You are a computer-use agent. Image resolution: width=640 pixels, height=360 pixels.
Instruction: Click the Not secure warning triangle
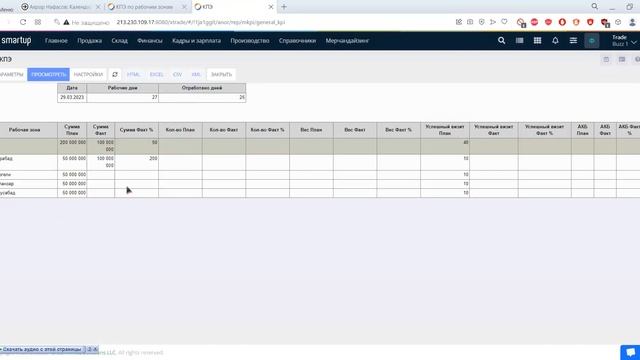pos(66,22)
